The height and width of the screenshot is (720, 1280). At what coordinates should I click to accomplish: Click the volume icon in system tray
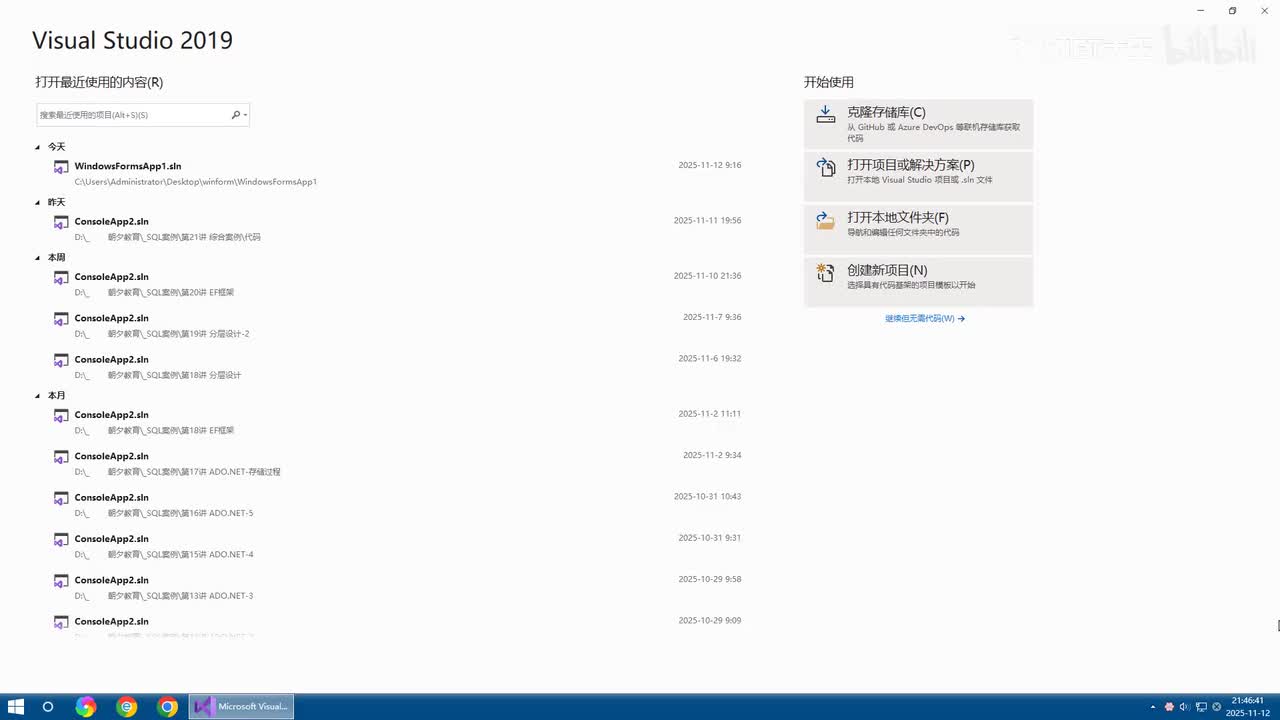[1184, 707]
